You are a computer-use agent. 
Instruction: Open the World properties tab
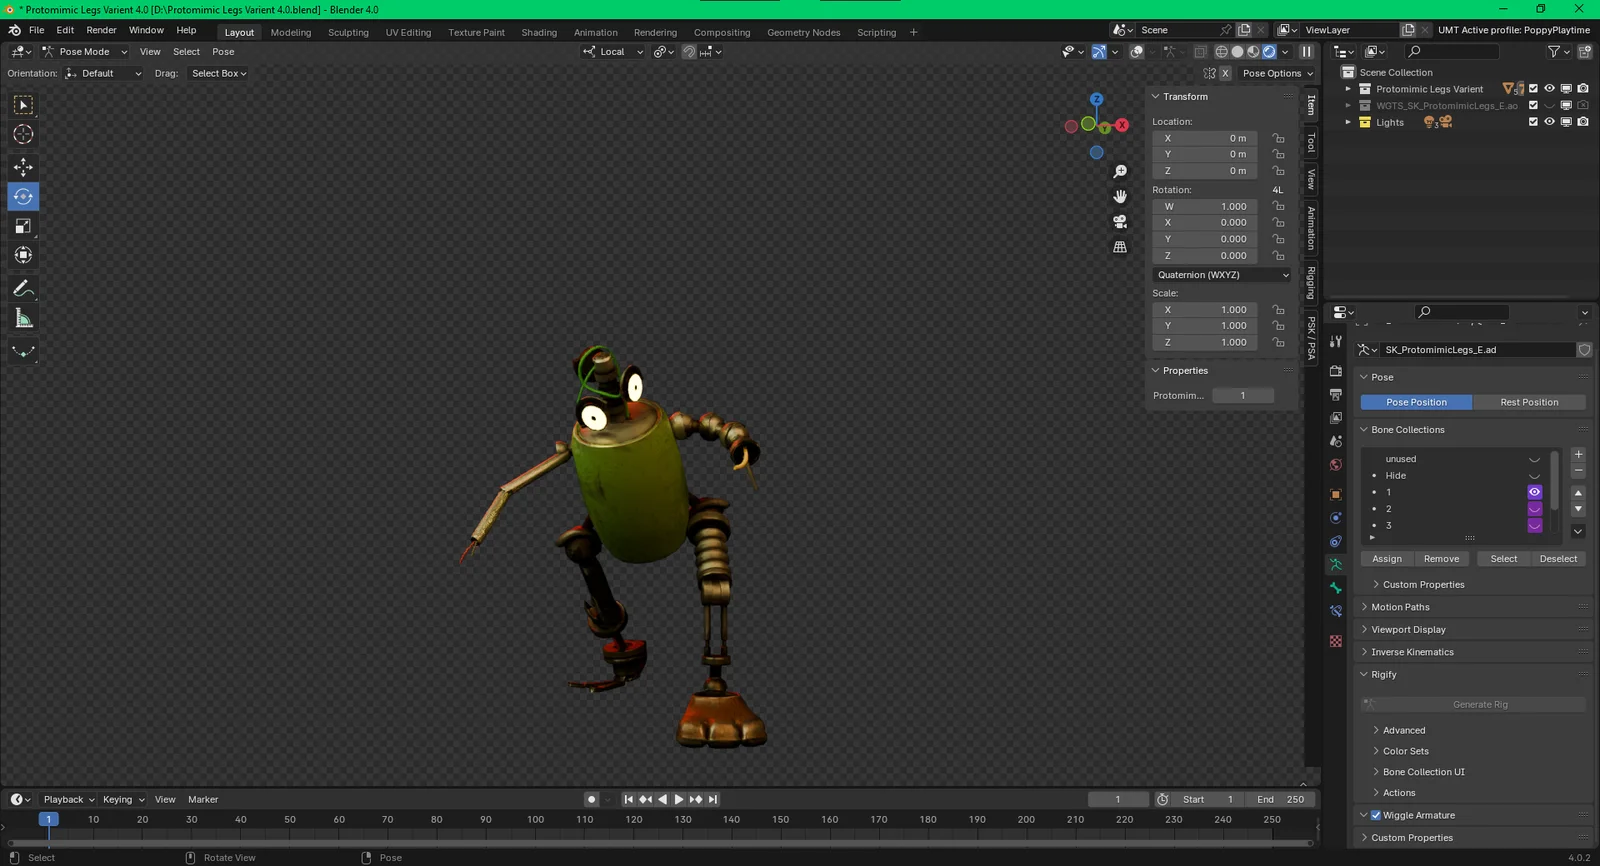(x=1336, y=465)
